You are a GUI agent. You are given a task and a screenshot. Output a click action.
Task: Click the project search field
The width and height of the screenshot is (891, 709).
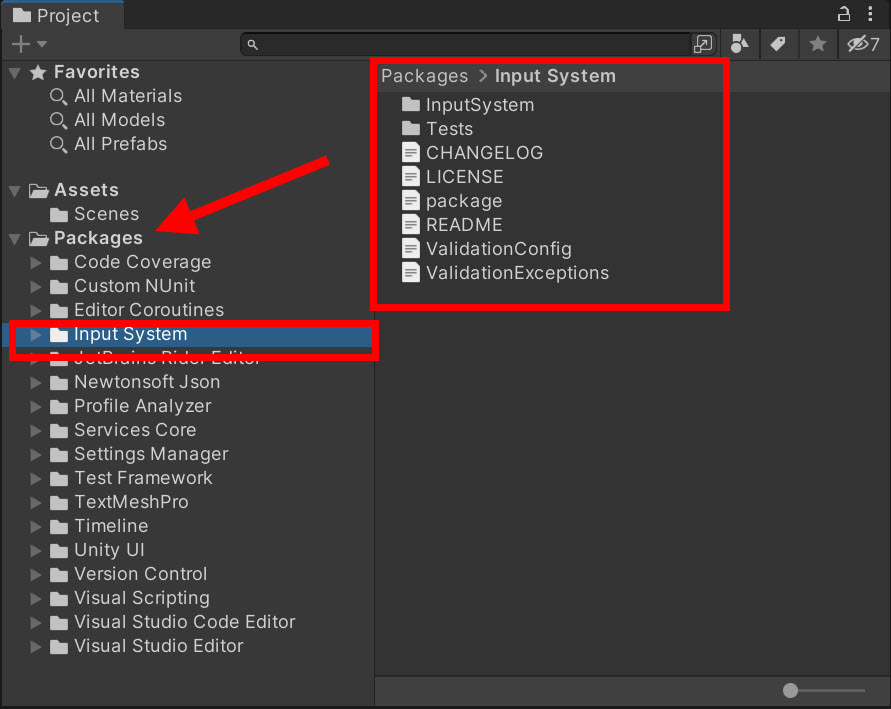465,44
